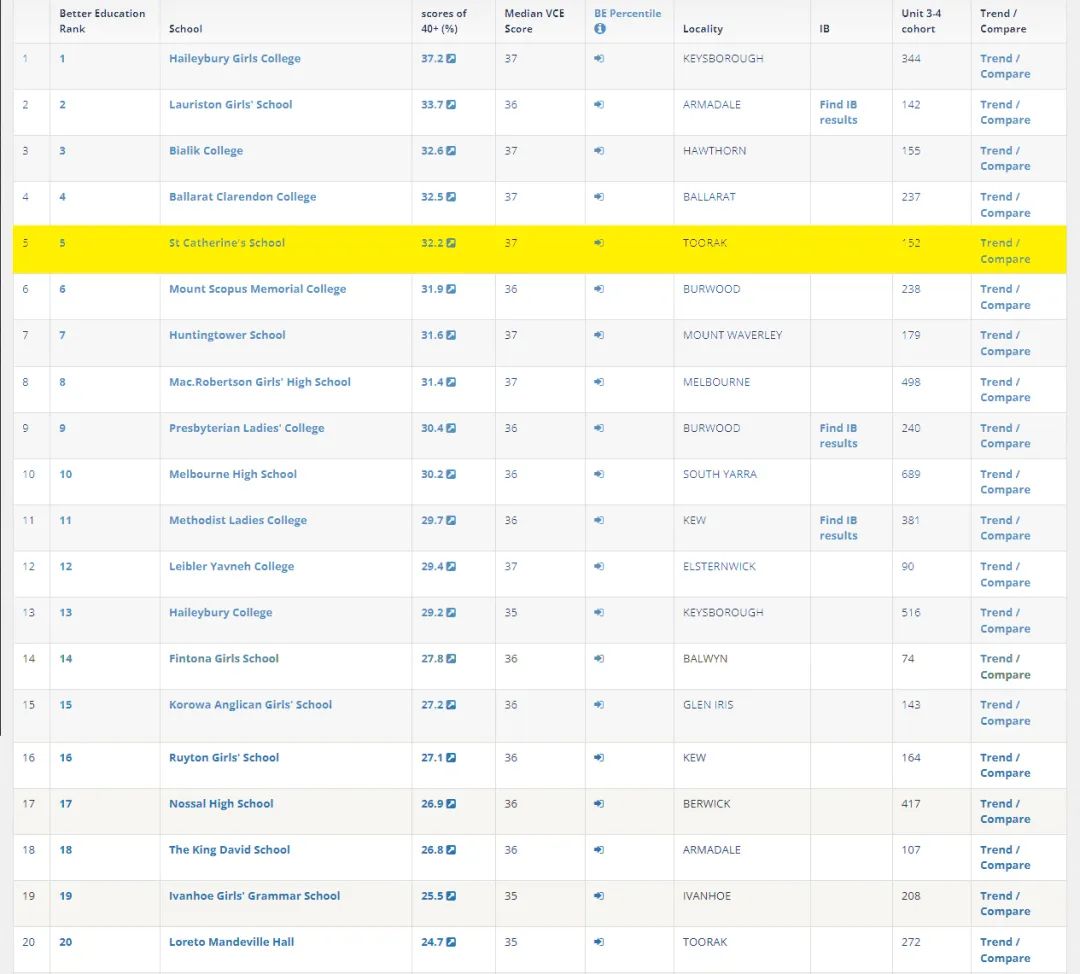Click rank number 13 link for Haileybury College
The image size is (1080, 974).
(x=65, y=613)
